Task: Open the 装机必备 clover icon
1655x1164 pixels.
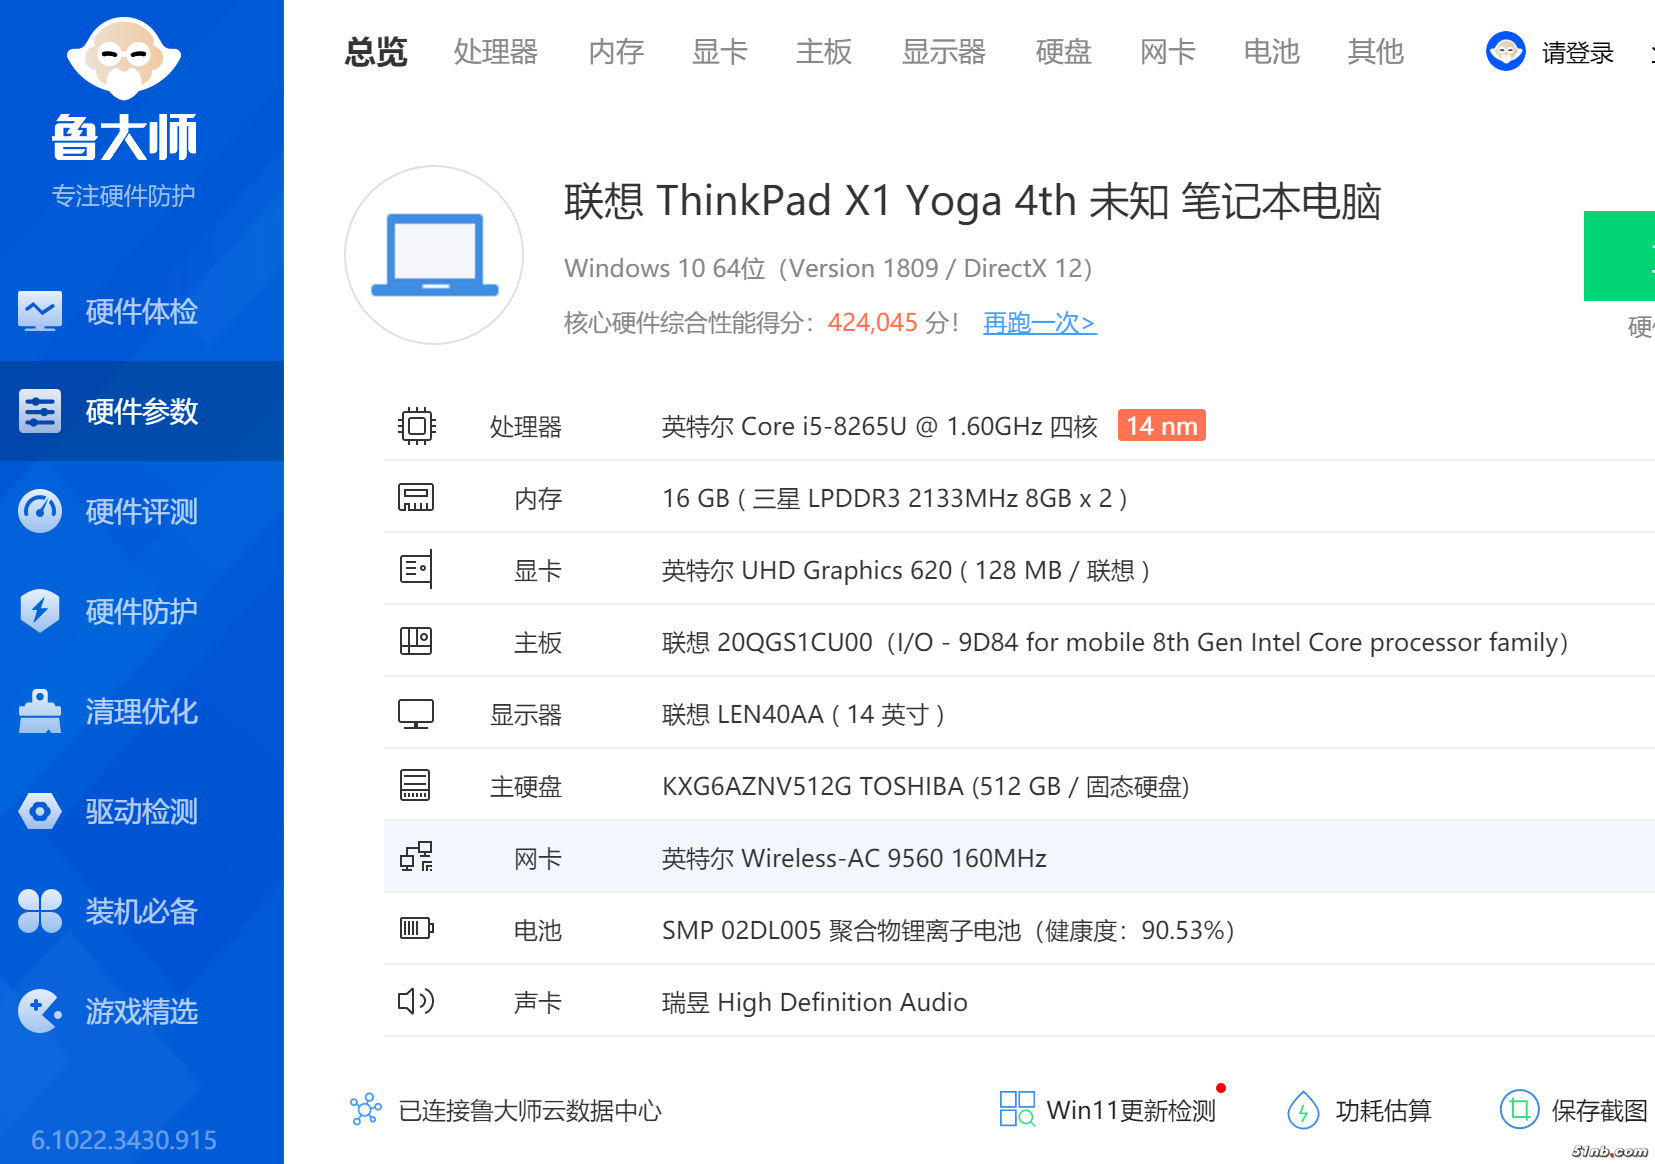Action: [x=40, y=911]
